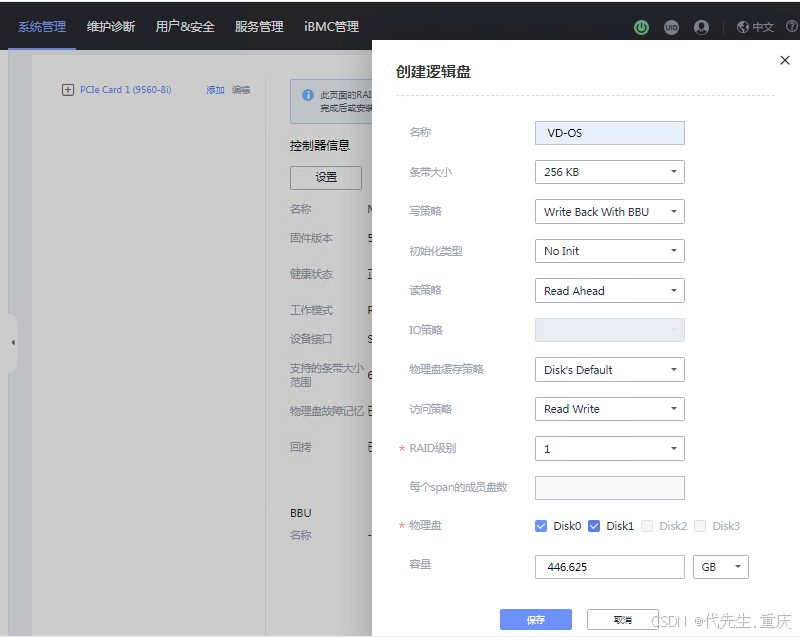
Task: Close the 创建逻辑盘 dialog with X
Action: 785,61
